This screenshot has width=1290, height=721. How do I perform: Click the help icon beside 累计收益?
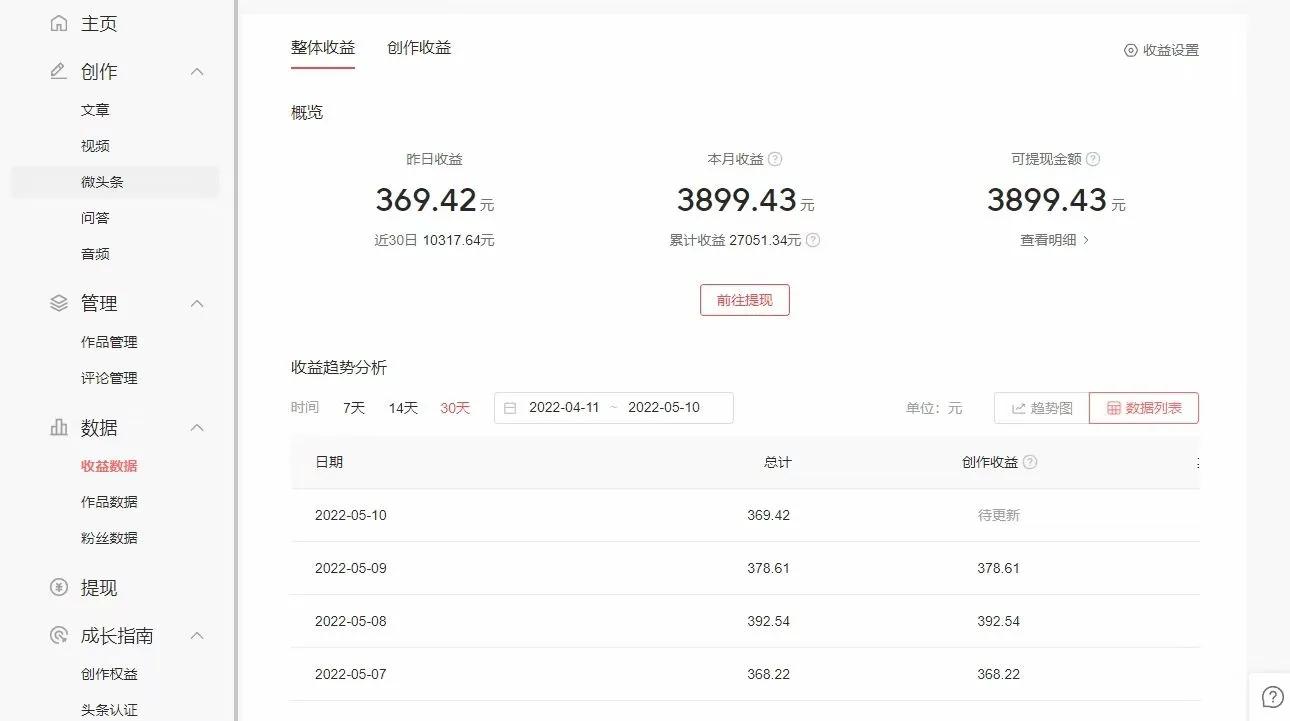pos(813,240)
